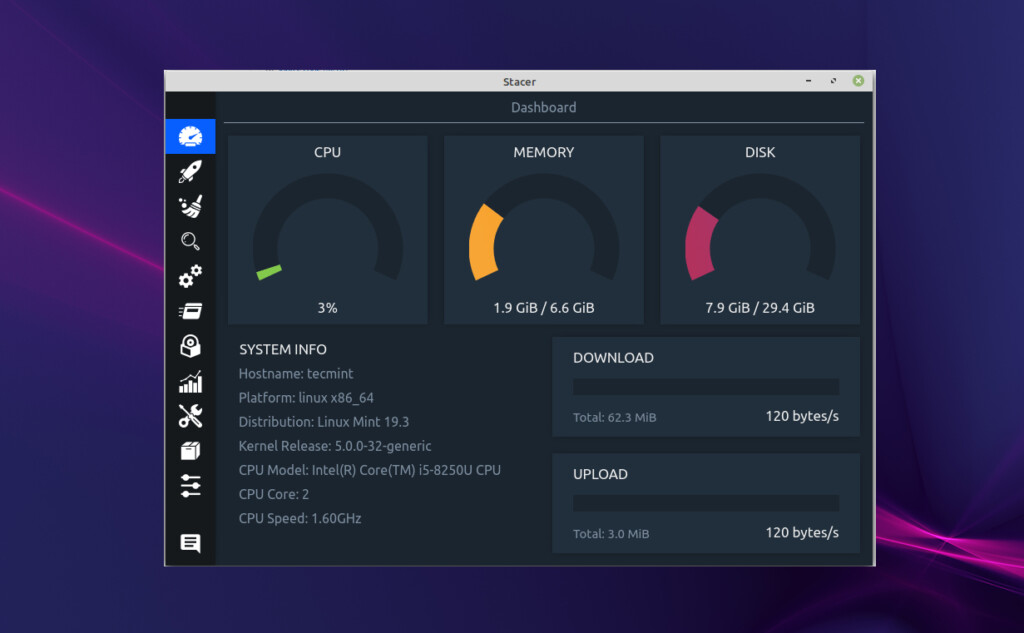
Task: Click the Download progress bar
Action: (705, 387)
